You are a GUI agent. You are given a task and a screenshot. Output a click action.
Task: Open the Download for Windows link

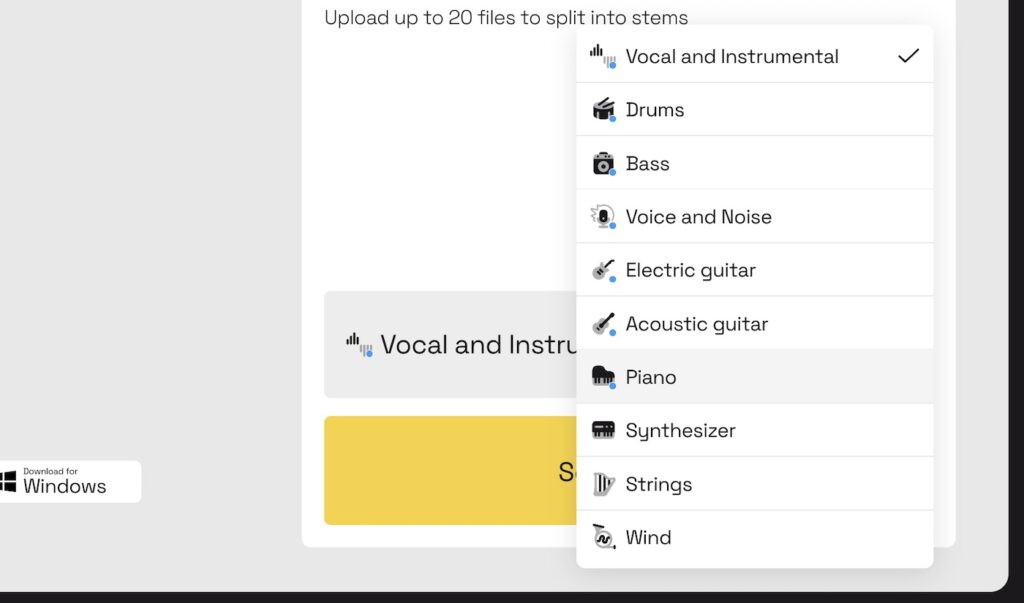66,482
